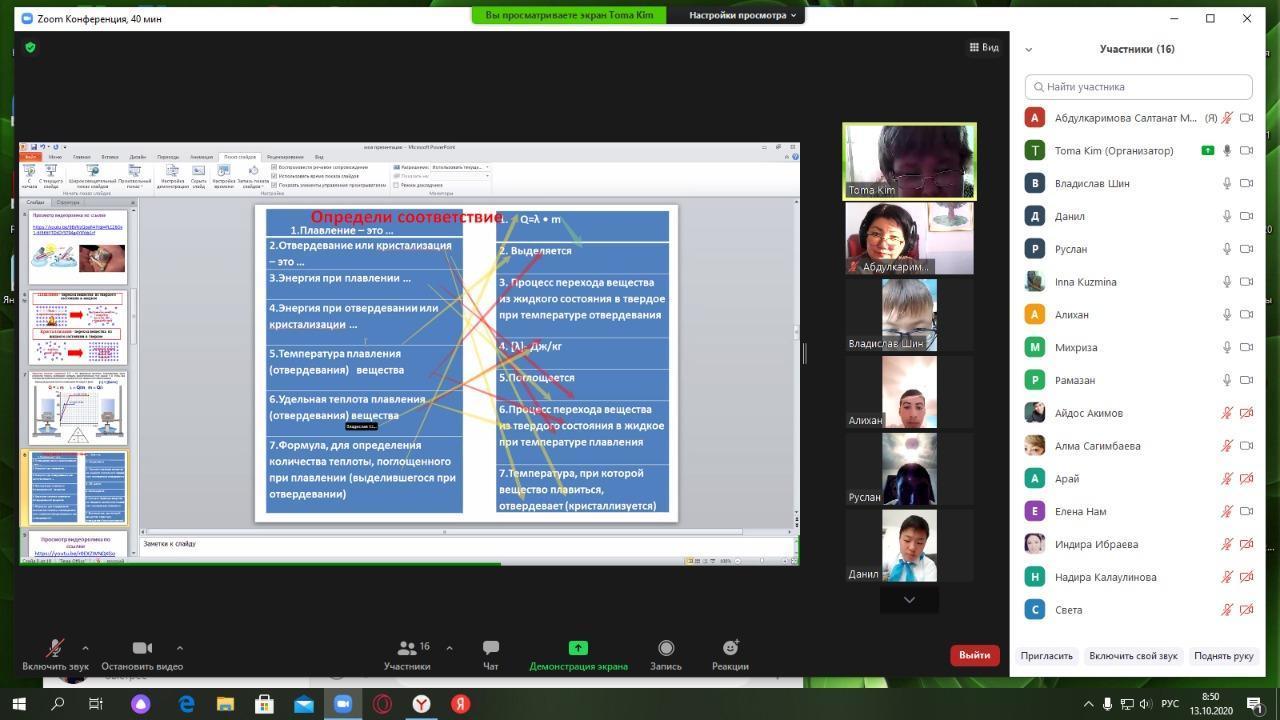Image resolution: width=1280 pixels, height=720 pixels.
Task: Click the red Выйти leave button
Action: pos(974,655)
